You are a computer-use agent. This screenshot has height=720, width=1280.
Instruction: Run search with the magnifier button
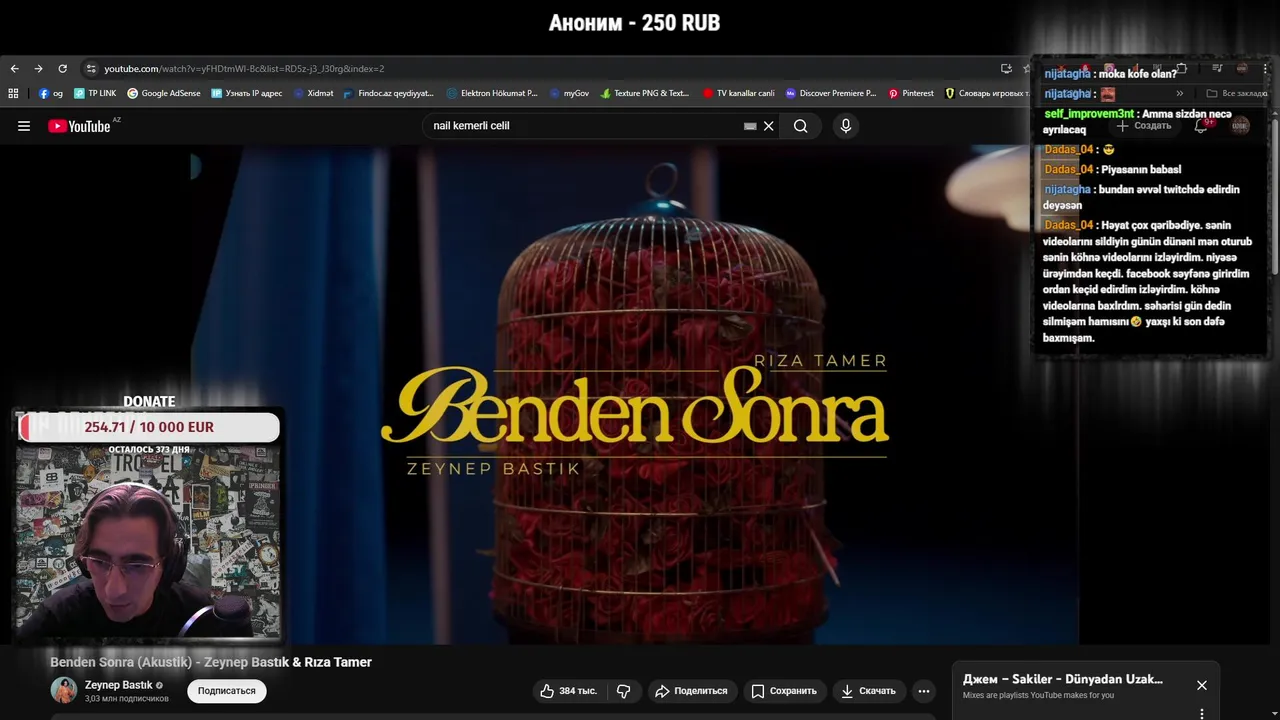click(801, 126)
